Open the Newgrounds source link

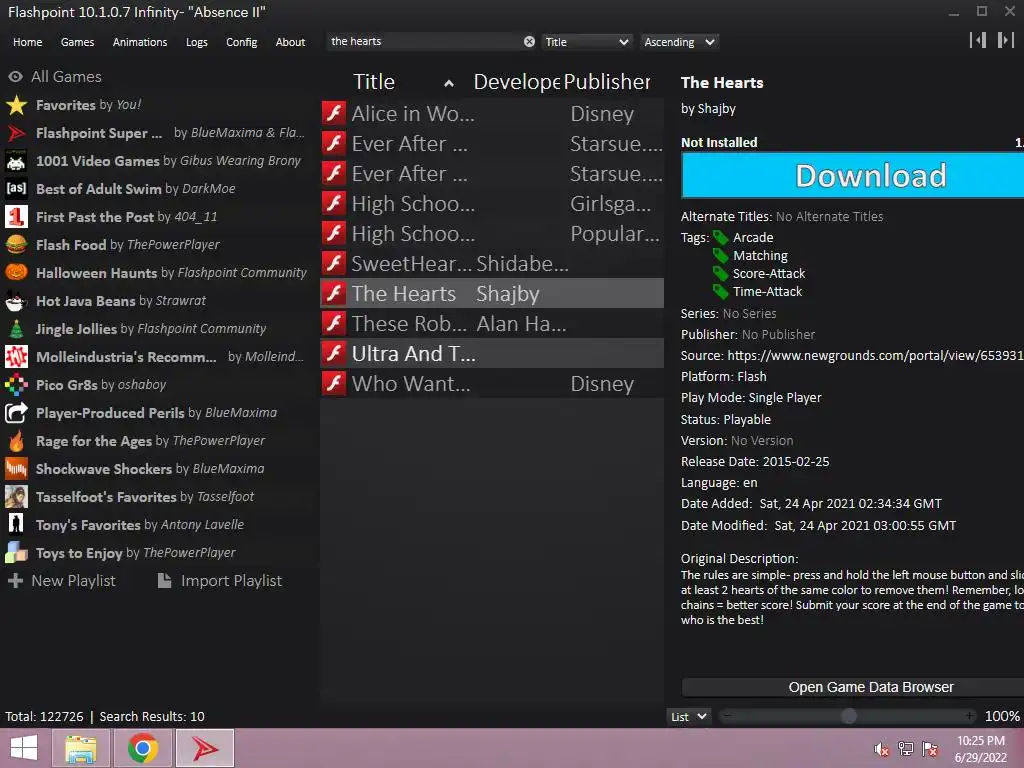tap(875, 355)
